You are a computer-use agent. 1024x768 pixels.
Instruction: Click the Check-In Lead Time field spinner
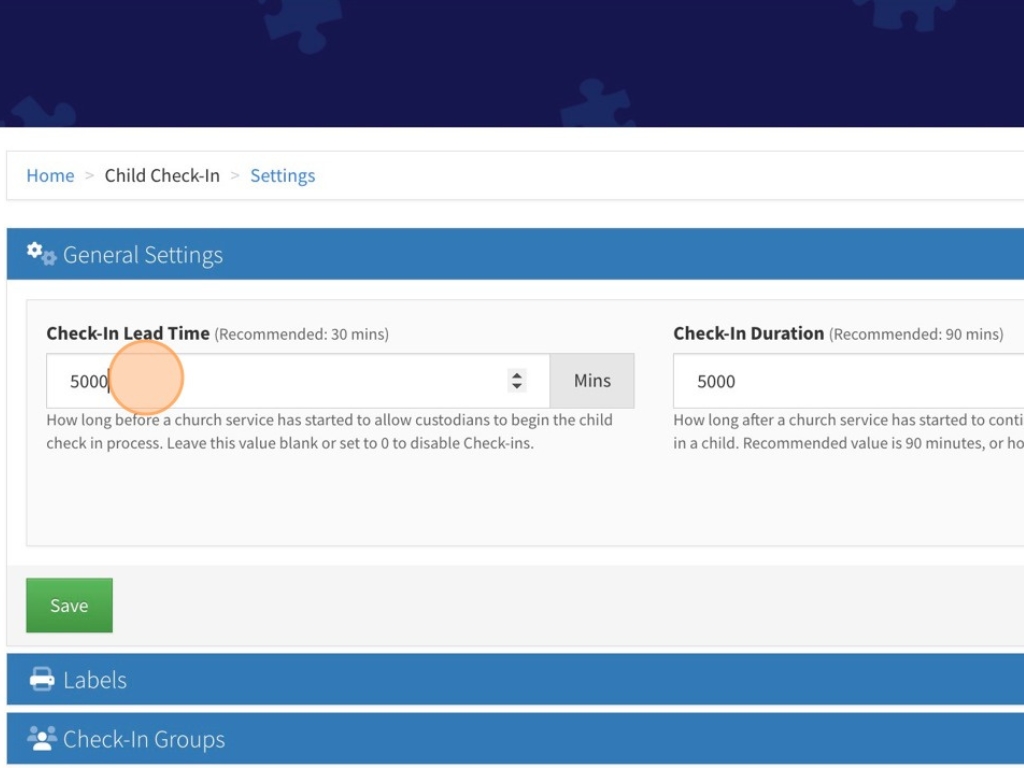click(x=517, y=381)
